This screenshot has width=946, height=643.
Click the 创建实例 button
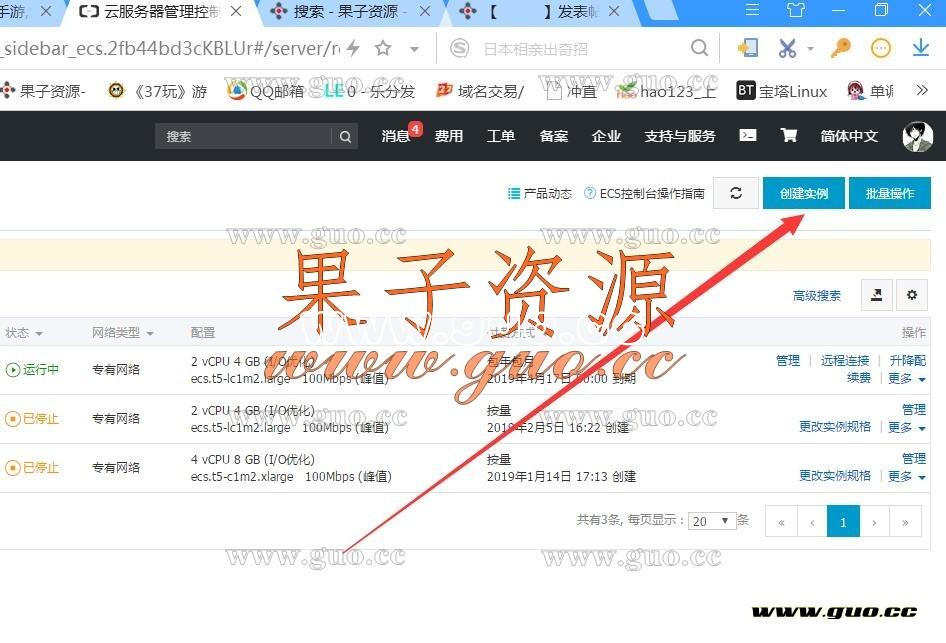coord(803,193)
